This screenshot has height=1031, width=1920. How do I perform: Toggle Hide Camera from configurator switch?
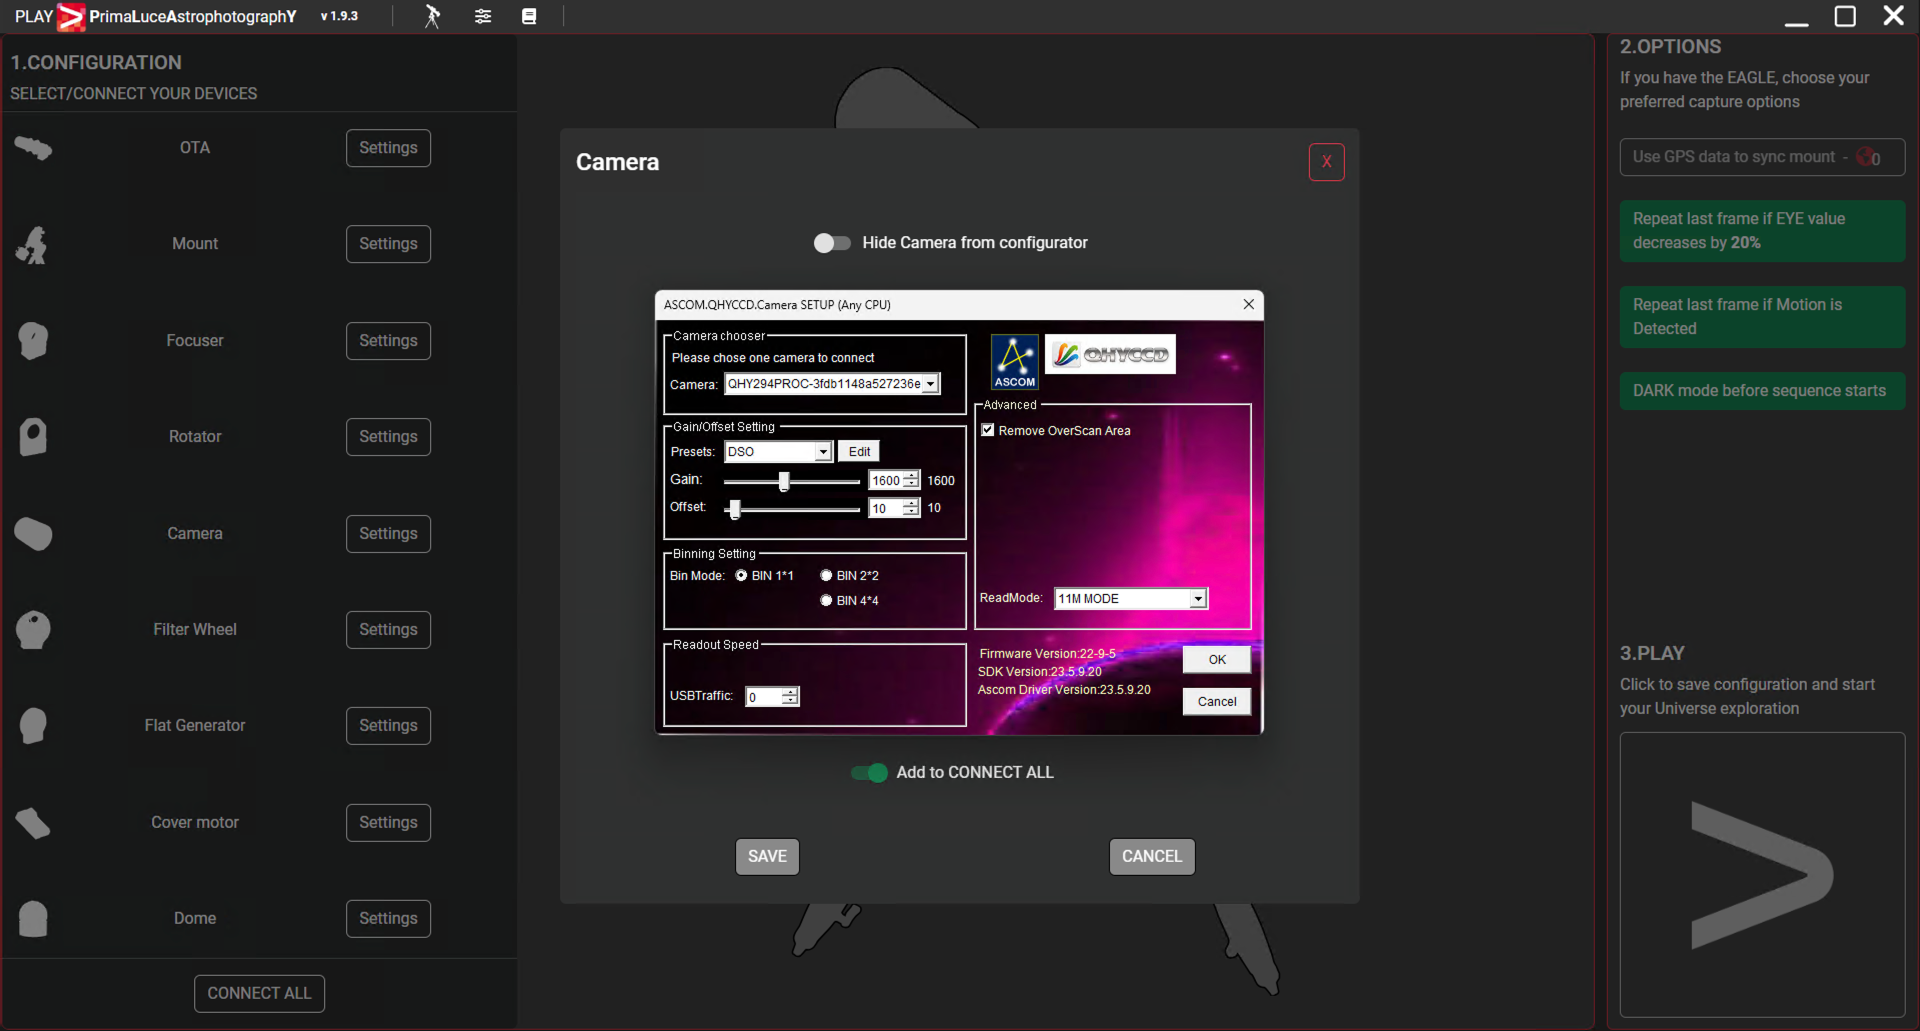click(x=832, y=243)
